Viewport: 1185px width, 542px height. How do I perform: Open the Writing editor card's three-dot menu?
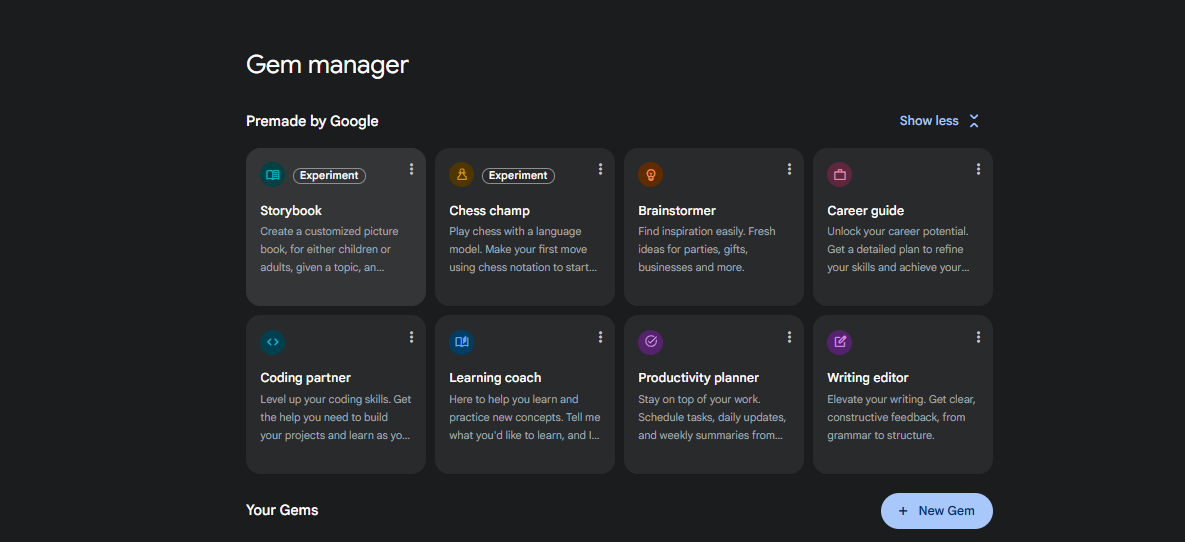978,337
